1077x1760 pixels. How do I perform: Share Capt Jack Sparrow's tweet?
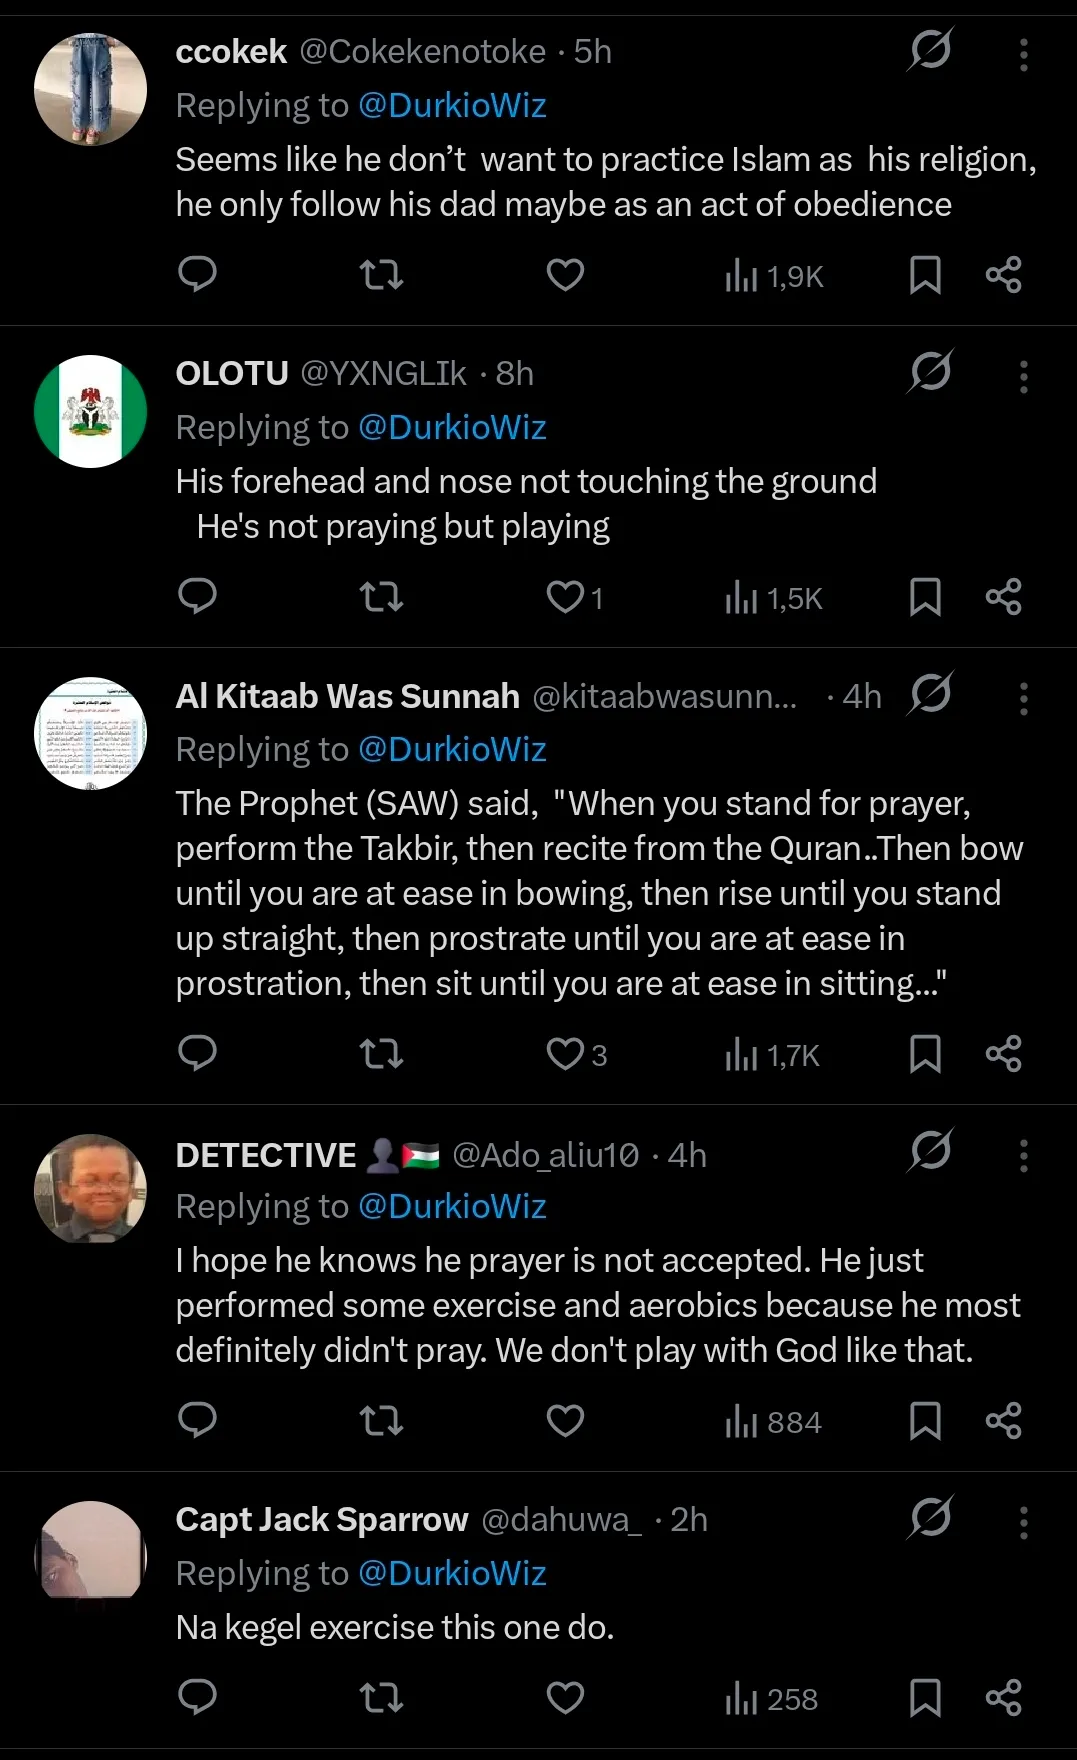click(x=1003, y=1697)
